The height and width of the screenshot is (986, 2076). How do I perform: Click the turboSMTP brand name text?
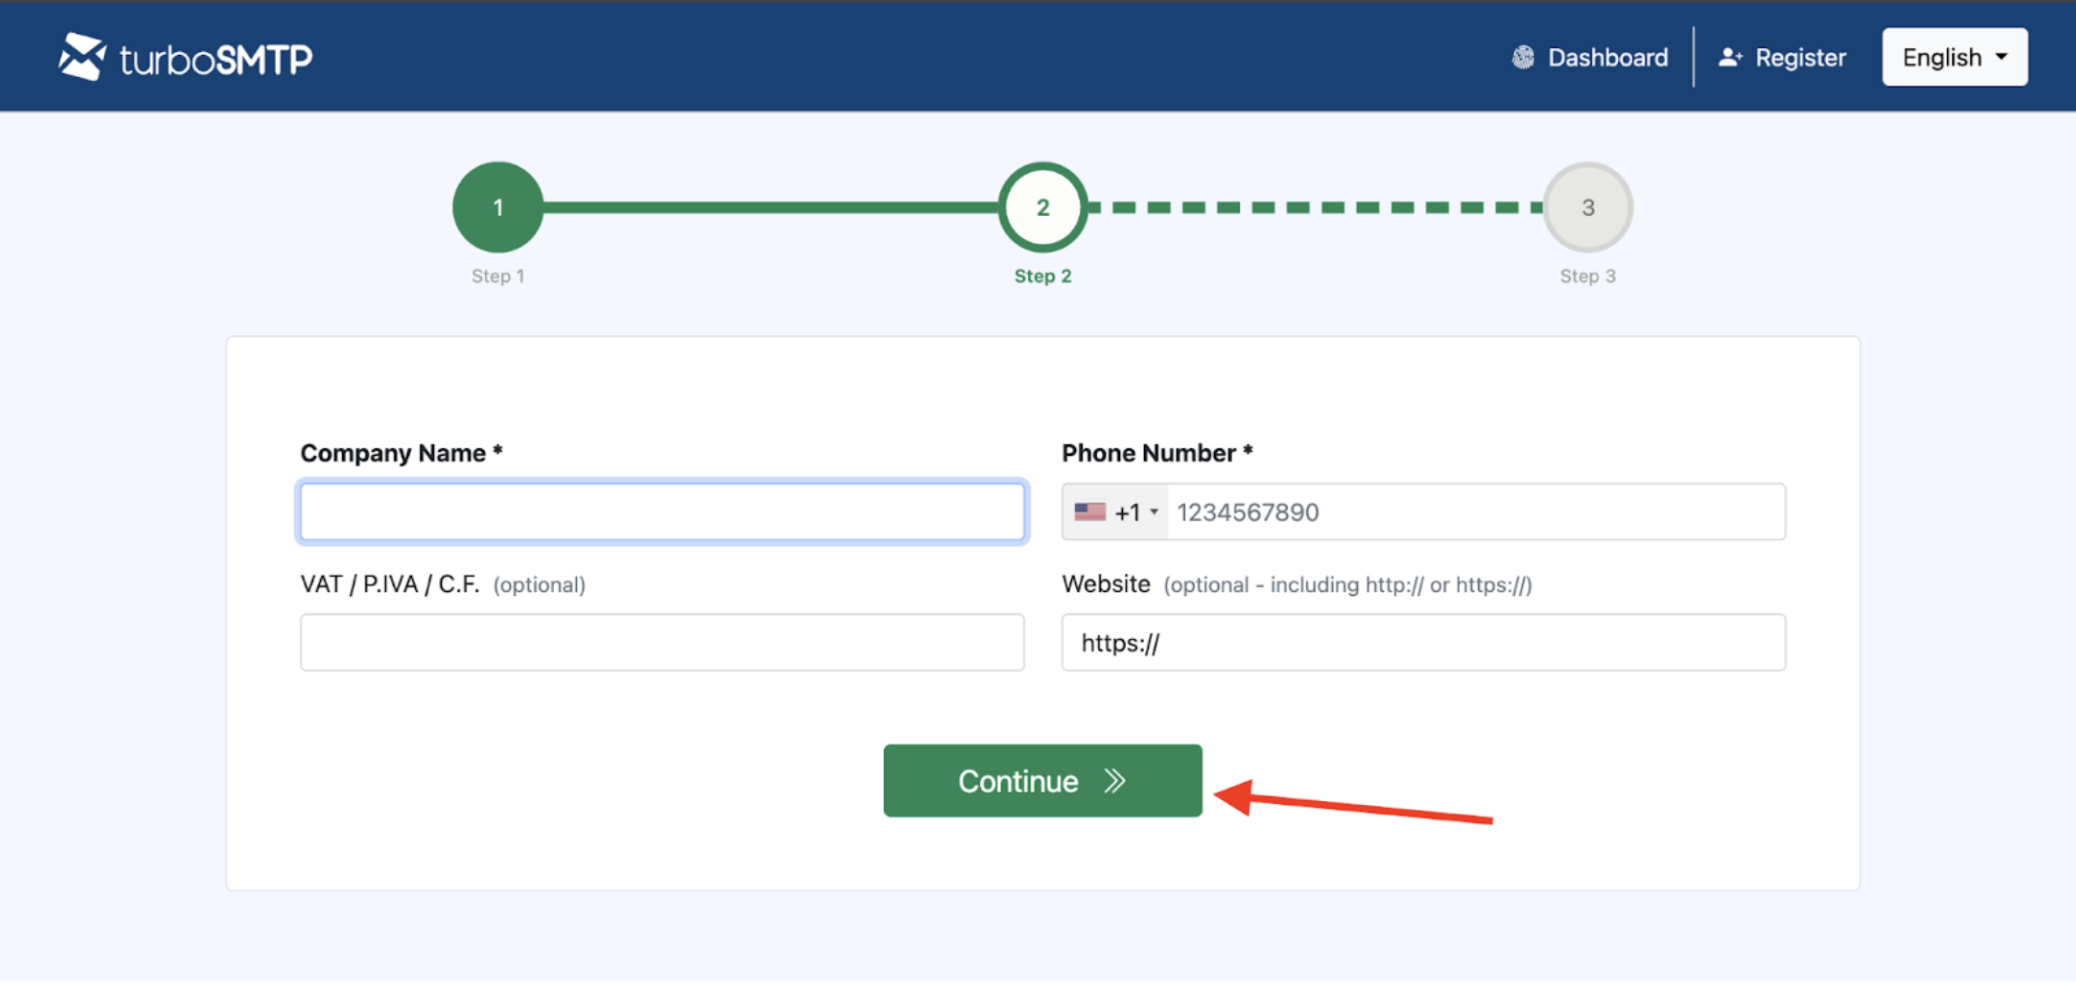click(x=216, y=60)
